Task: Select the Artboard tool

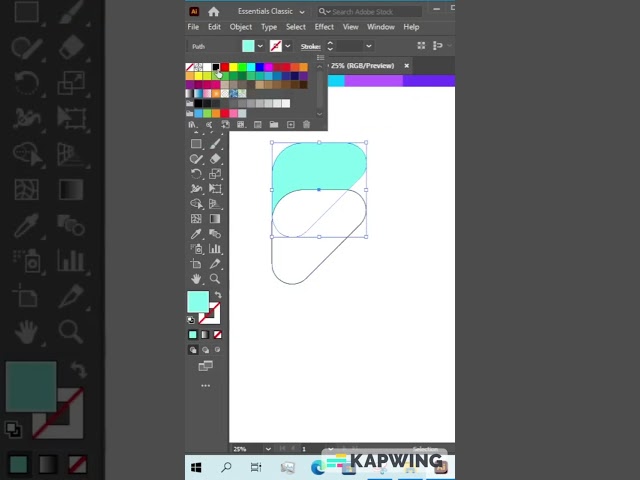Action: click(196, 264)
